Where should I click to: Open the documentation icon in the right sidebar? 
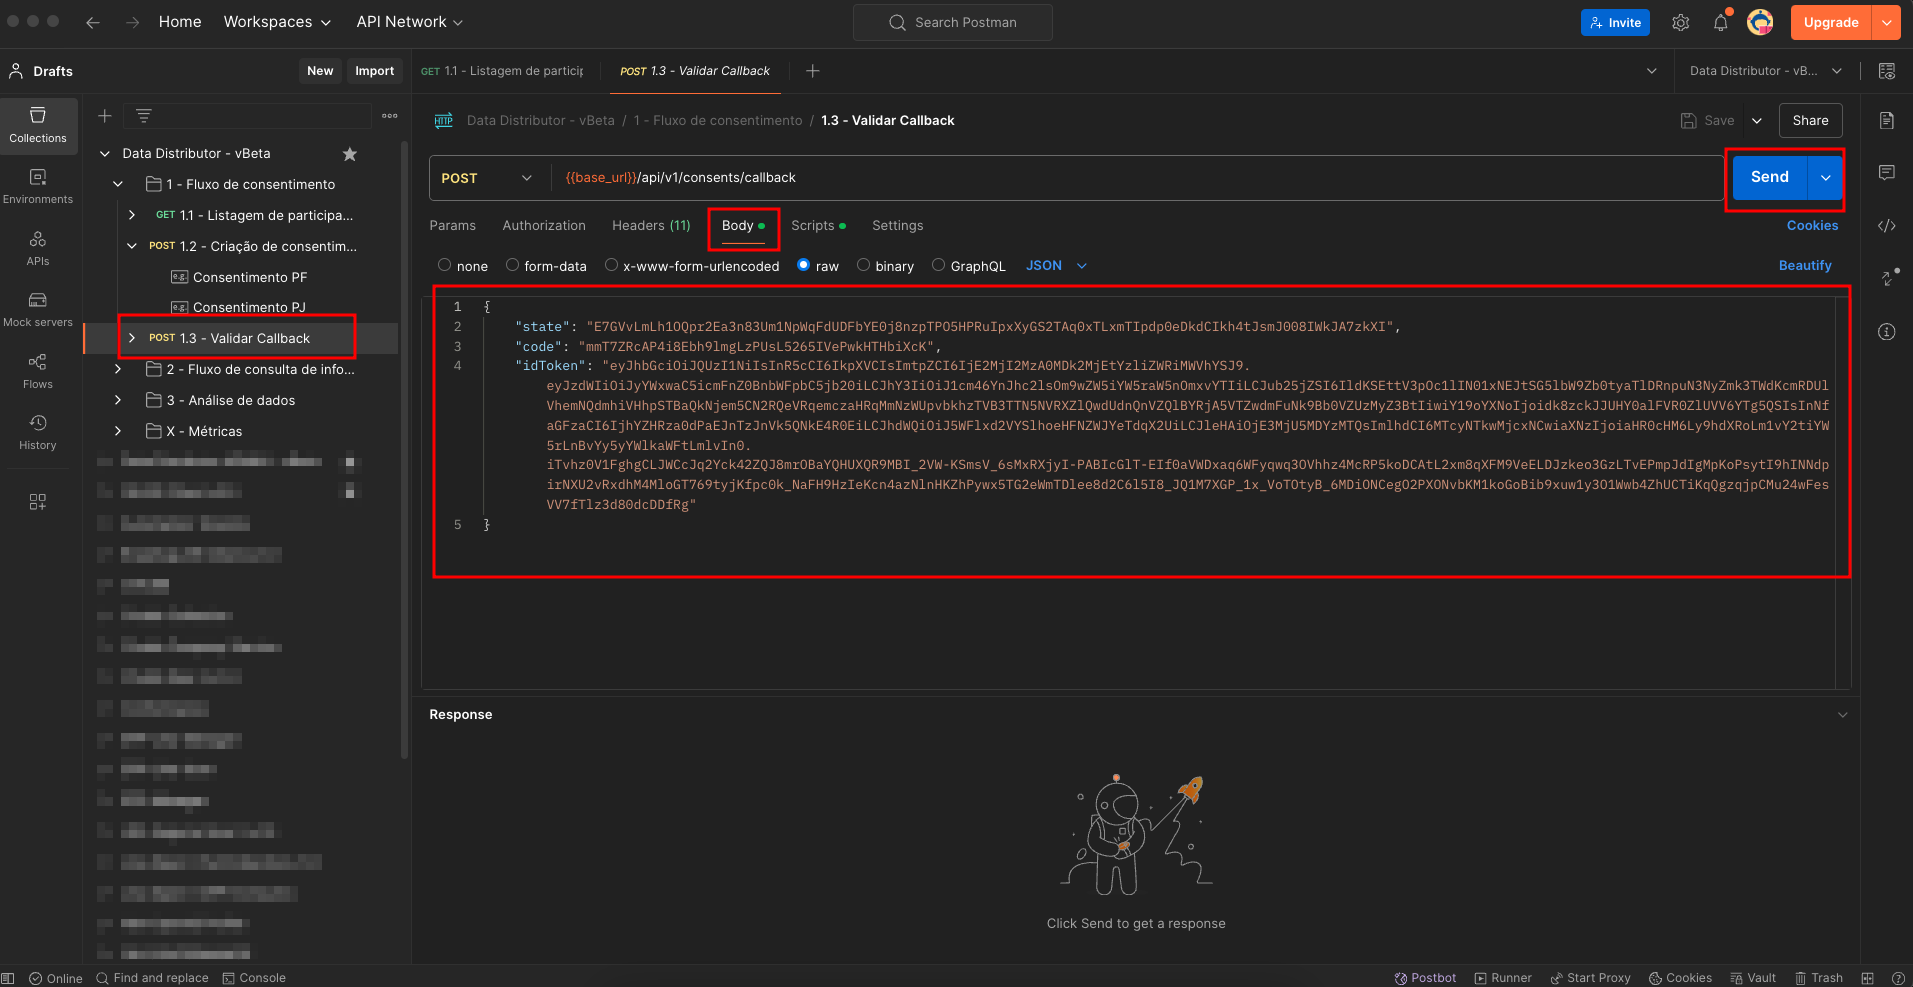tap(1887, 121)
